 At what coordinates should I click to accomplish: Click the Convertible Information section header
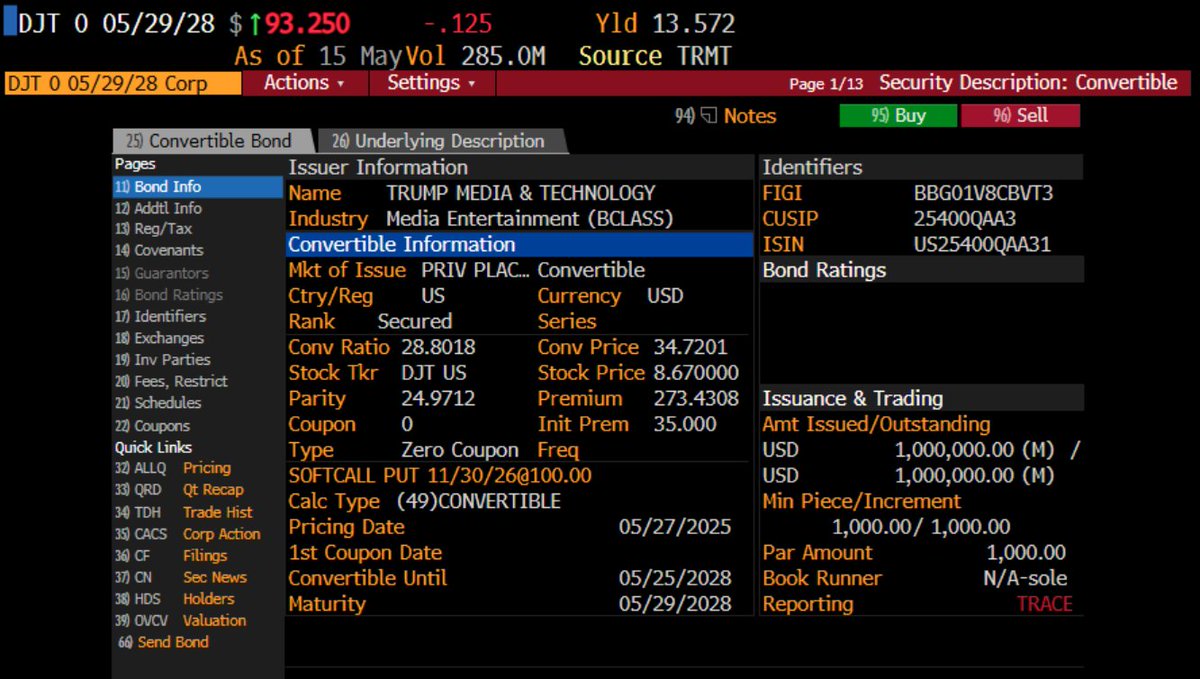pyautogui.click(x=520, y=245)
